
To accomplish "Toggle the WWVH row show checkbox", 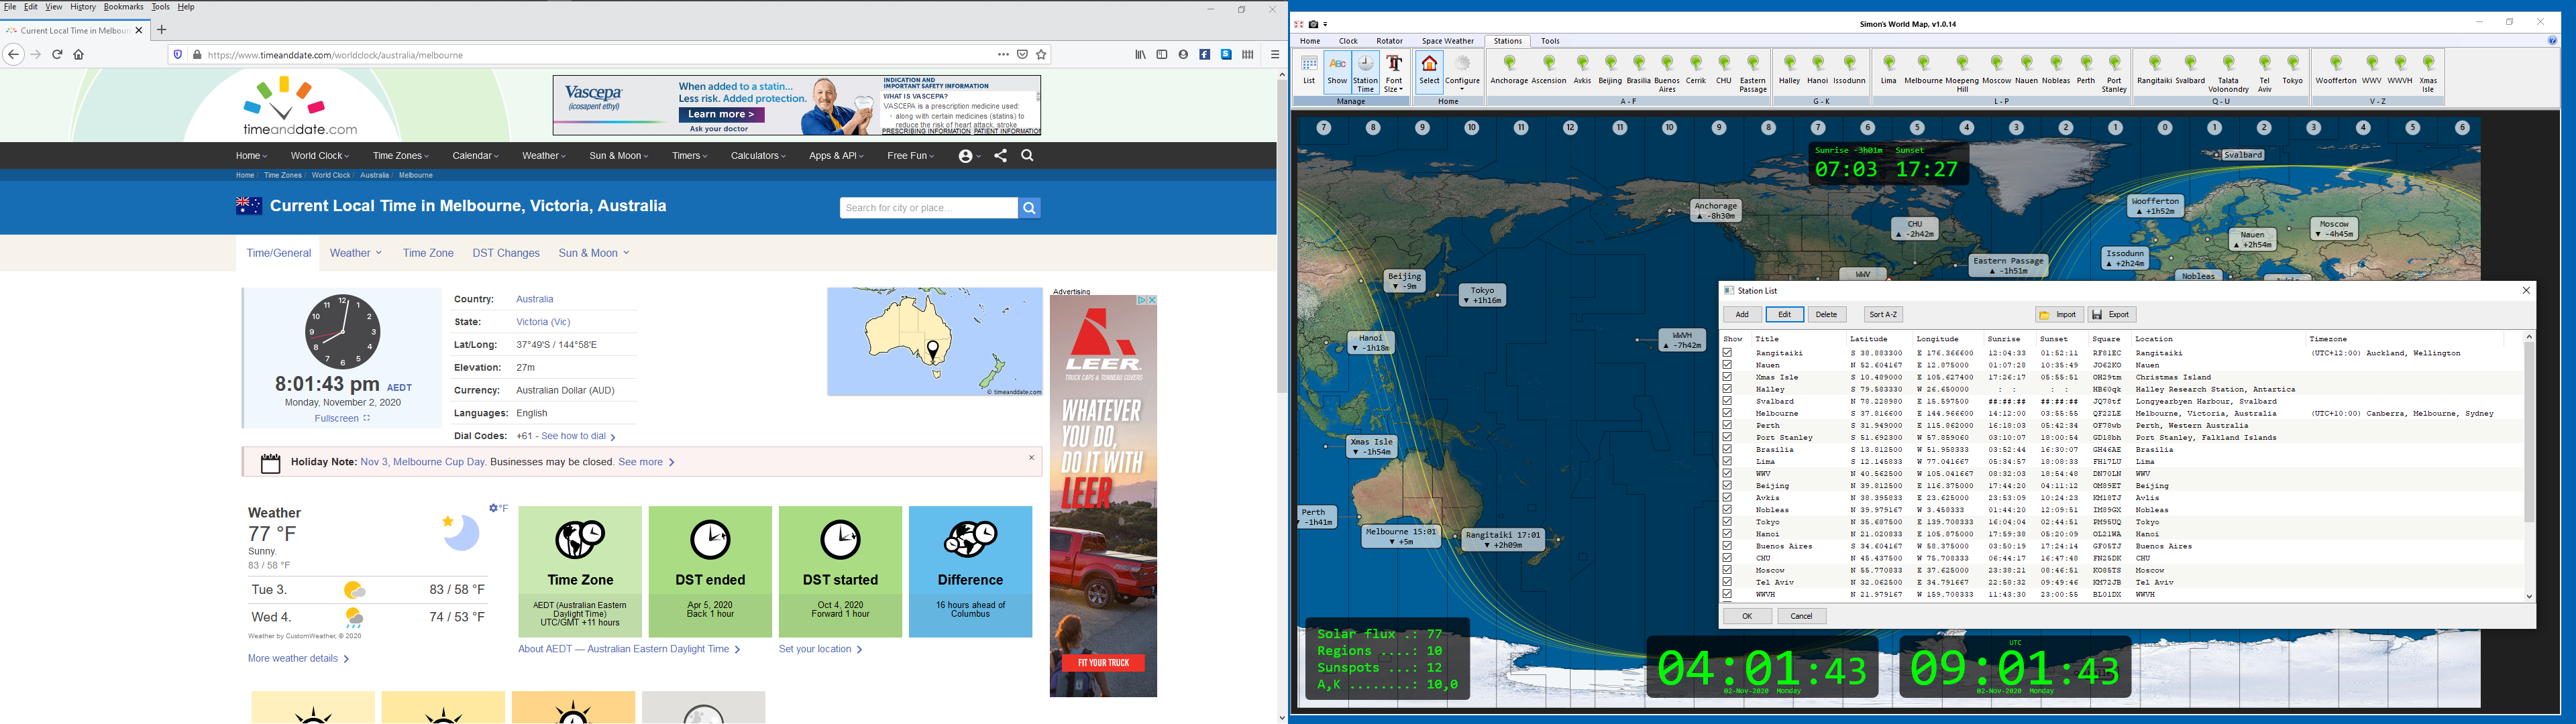I will [1727, 594].
